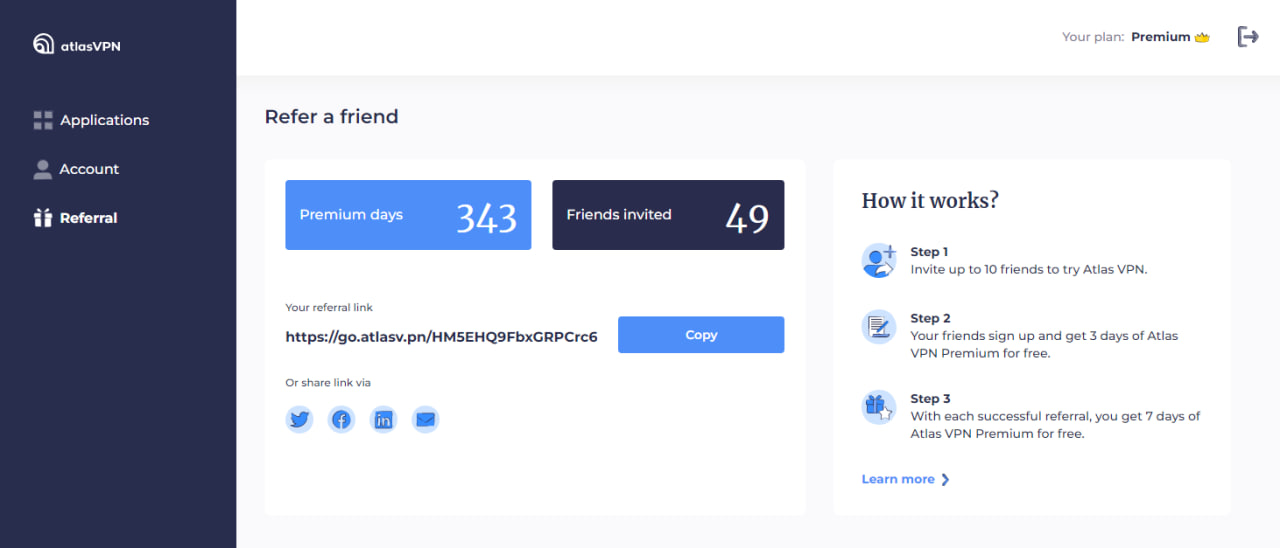
Task: Click the Premium days 343 card
Action: (408, 215)
